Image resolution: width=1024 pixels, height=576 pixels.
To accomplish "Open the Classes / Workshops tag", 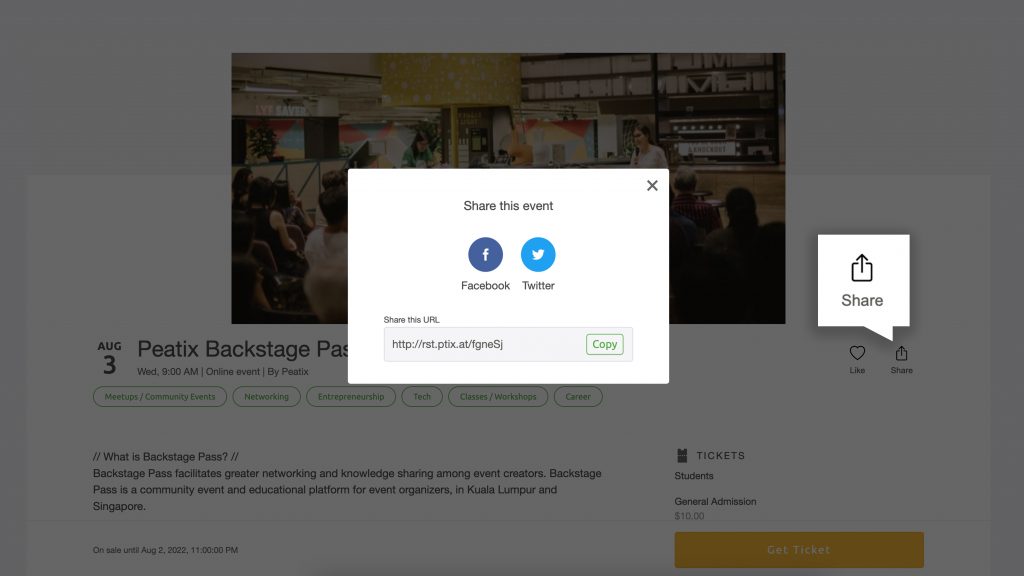I will 498,396.
